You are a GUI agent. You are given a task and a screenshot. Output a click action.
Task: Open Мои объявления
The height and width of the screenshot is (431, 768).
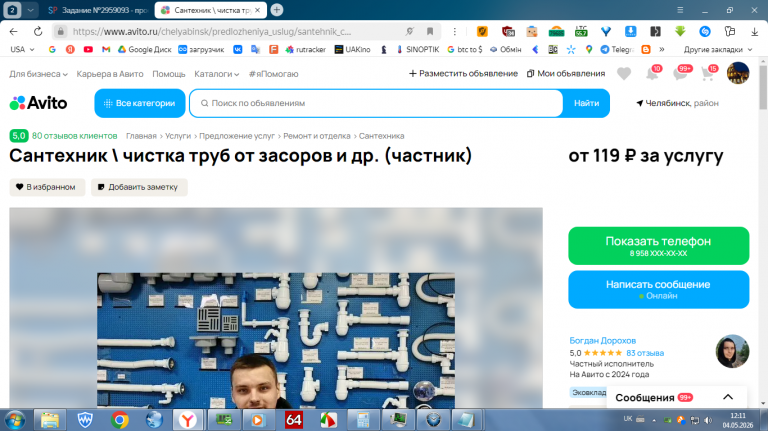[566, 73]
